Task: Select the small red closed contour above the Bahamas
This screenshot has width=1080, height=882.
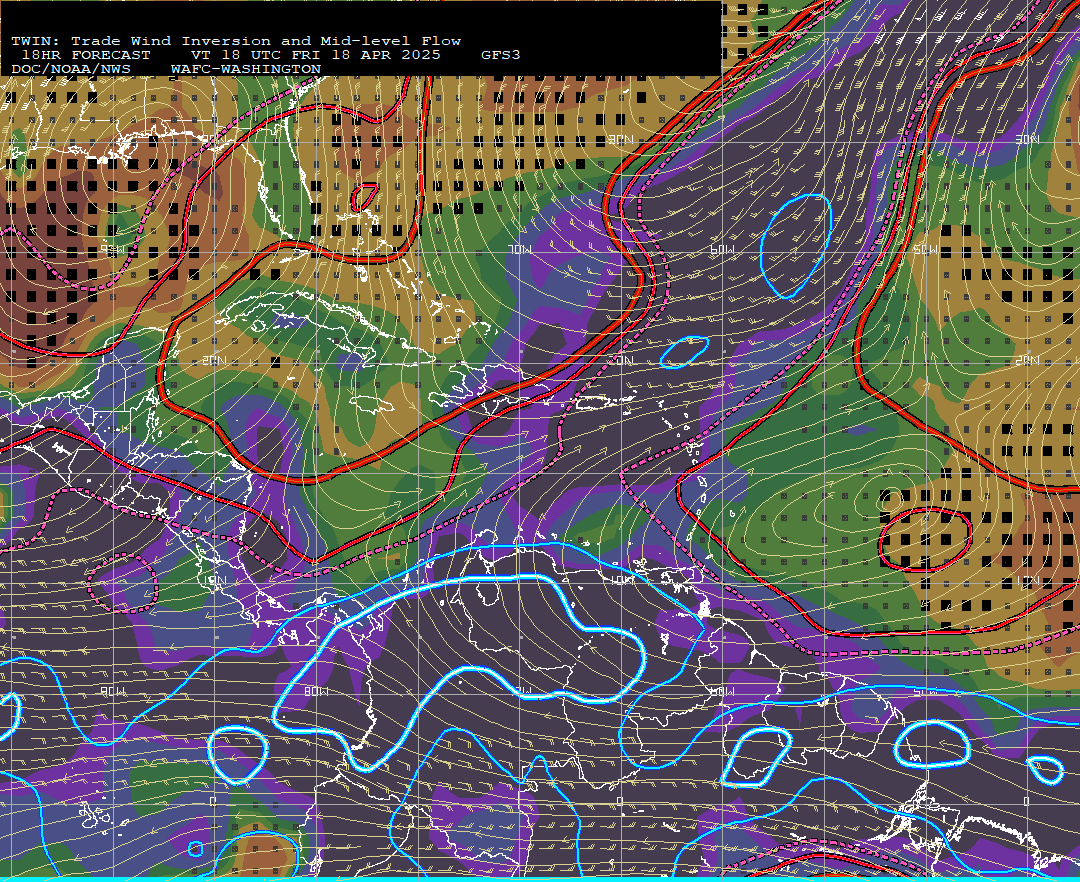Action: pyautogui.click(x=364, y=197)
